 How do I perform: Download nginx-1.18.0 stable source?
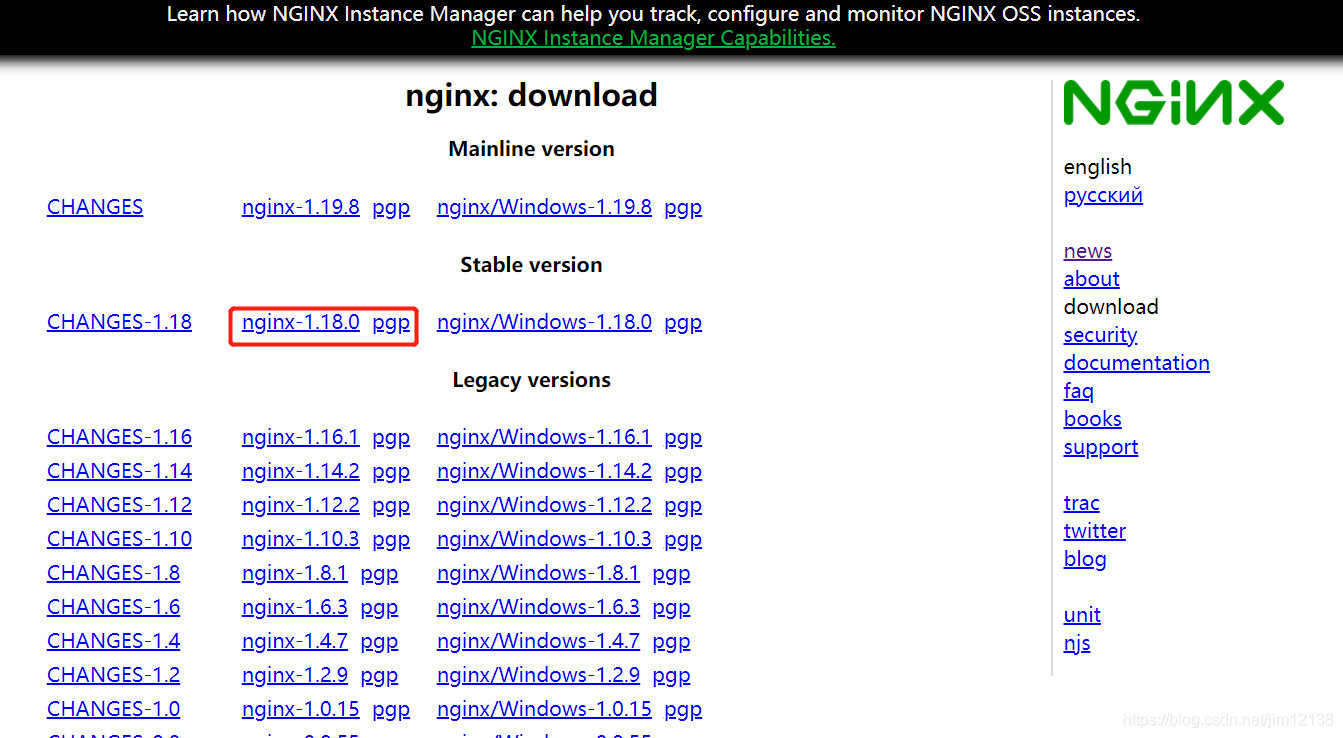[x=300, y=322]
